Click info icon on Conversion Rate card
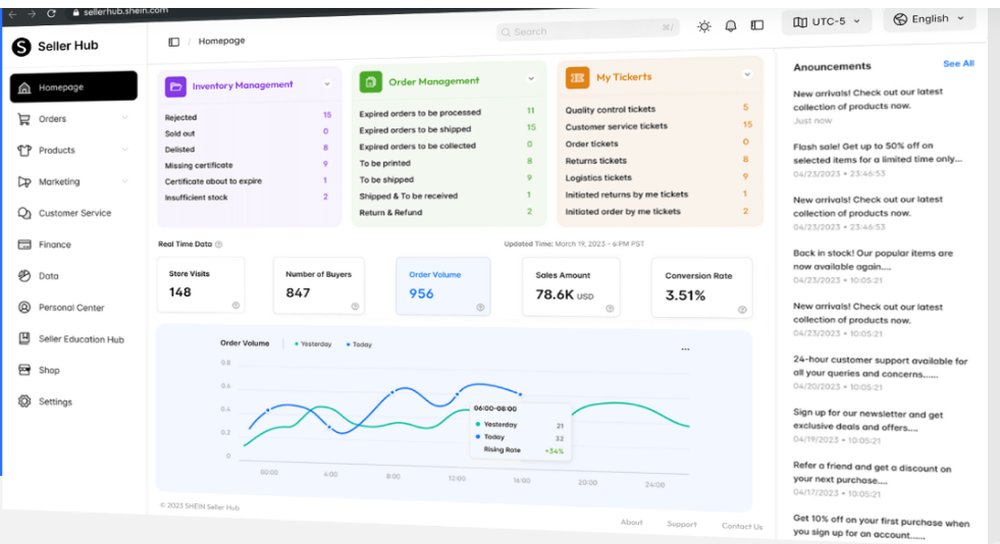The image size is (1000, 544). pyautogui.click(x=742, y=310)
